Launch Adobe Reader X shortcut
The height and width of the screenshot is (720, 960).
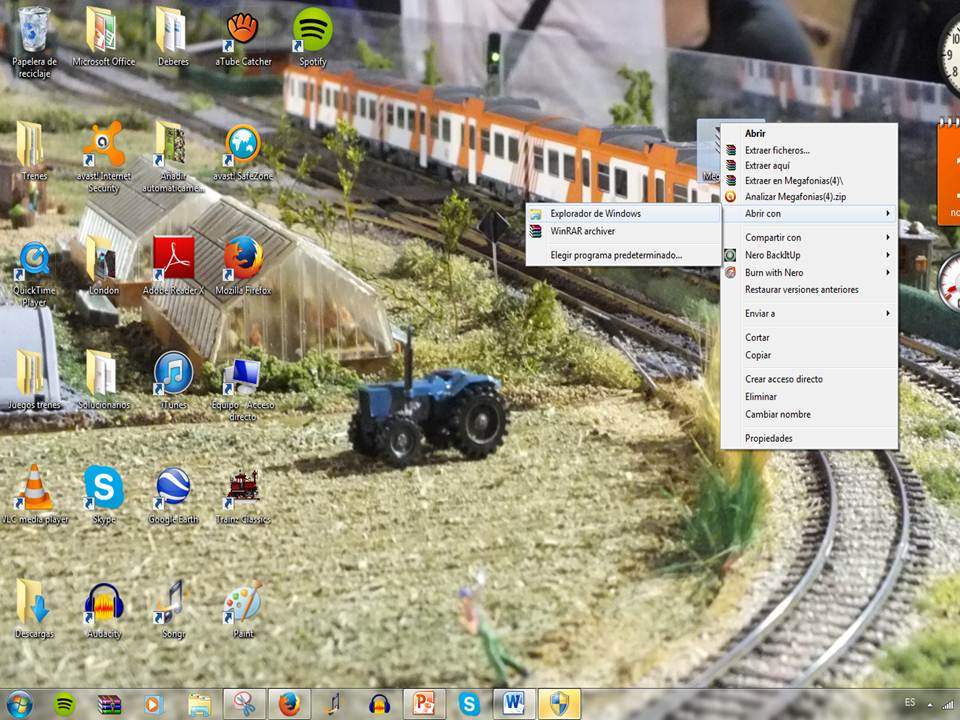[173, 266]
